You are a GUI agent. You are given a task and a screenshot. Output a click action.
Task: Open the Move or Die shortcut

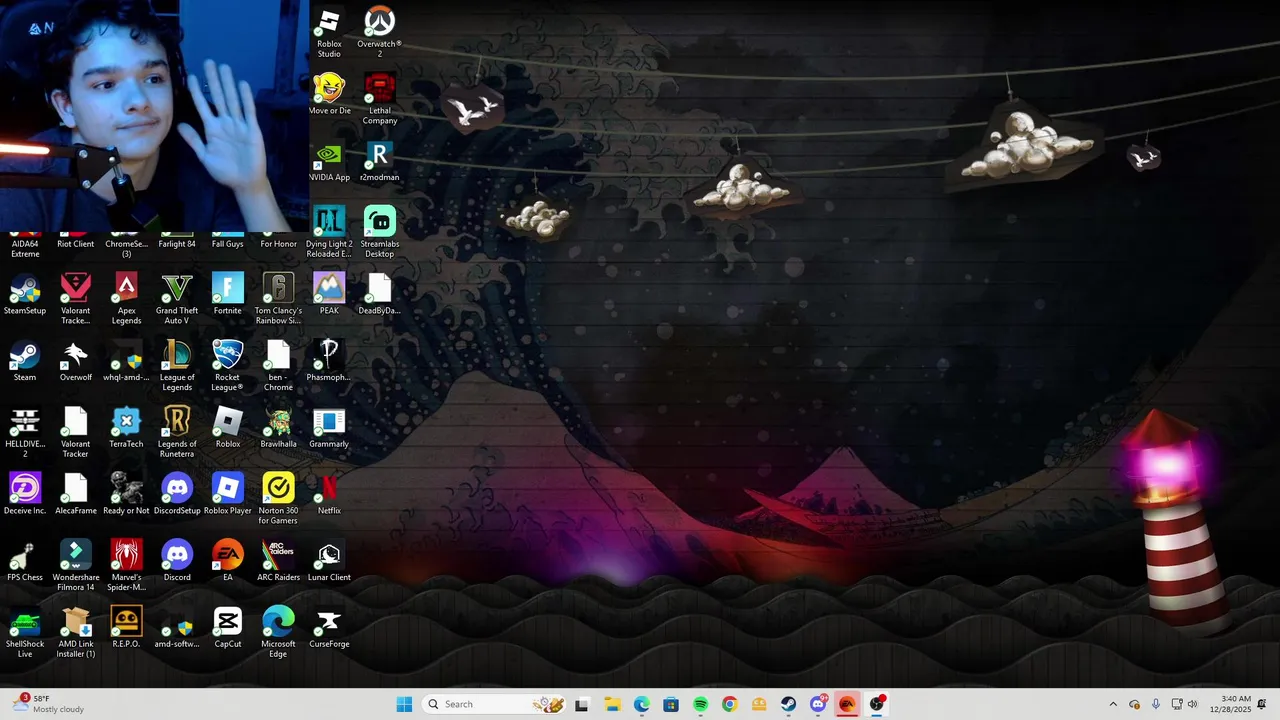coord(329,94)
